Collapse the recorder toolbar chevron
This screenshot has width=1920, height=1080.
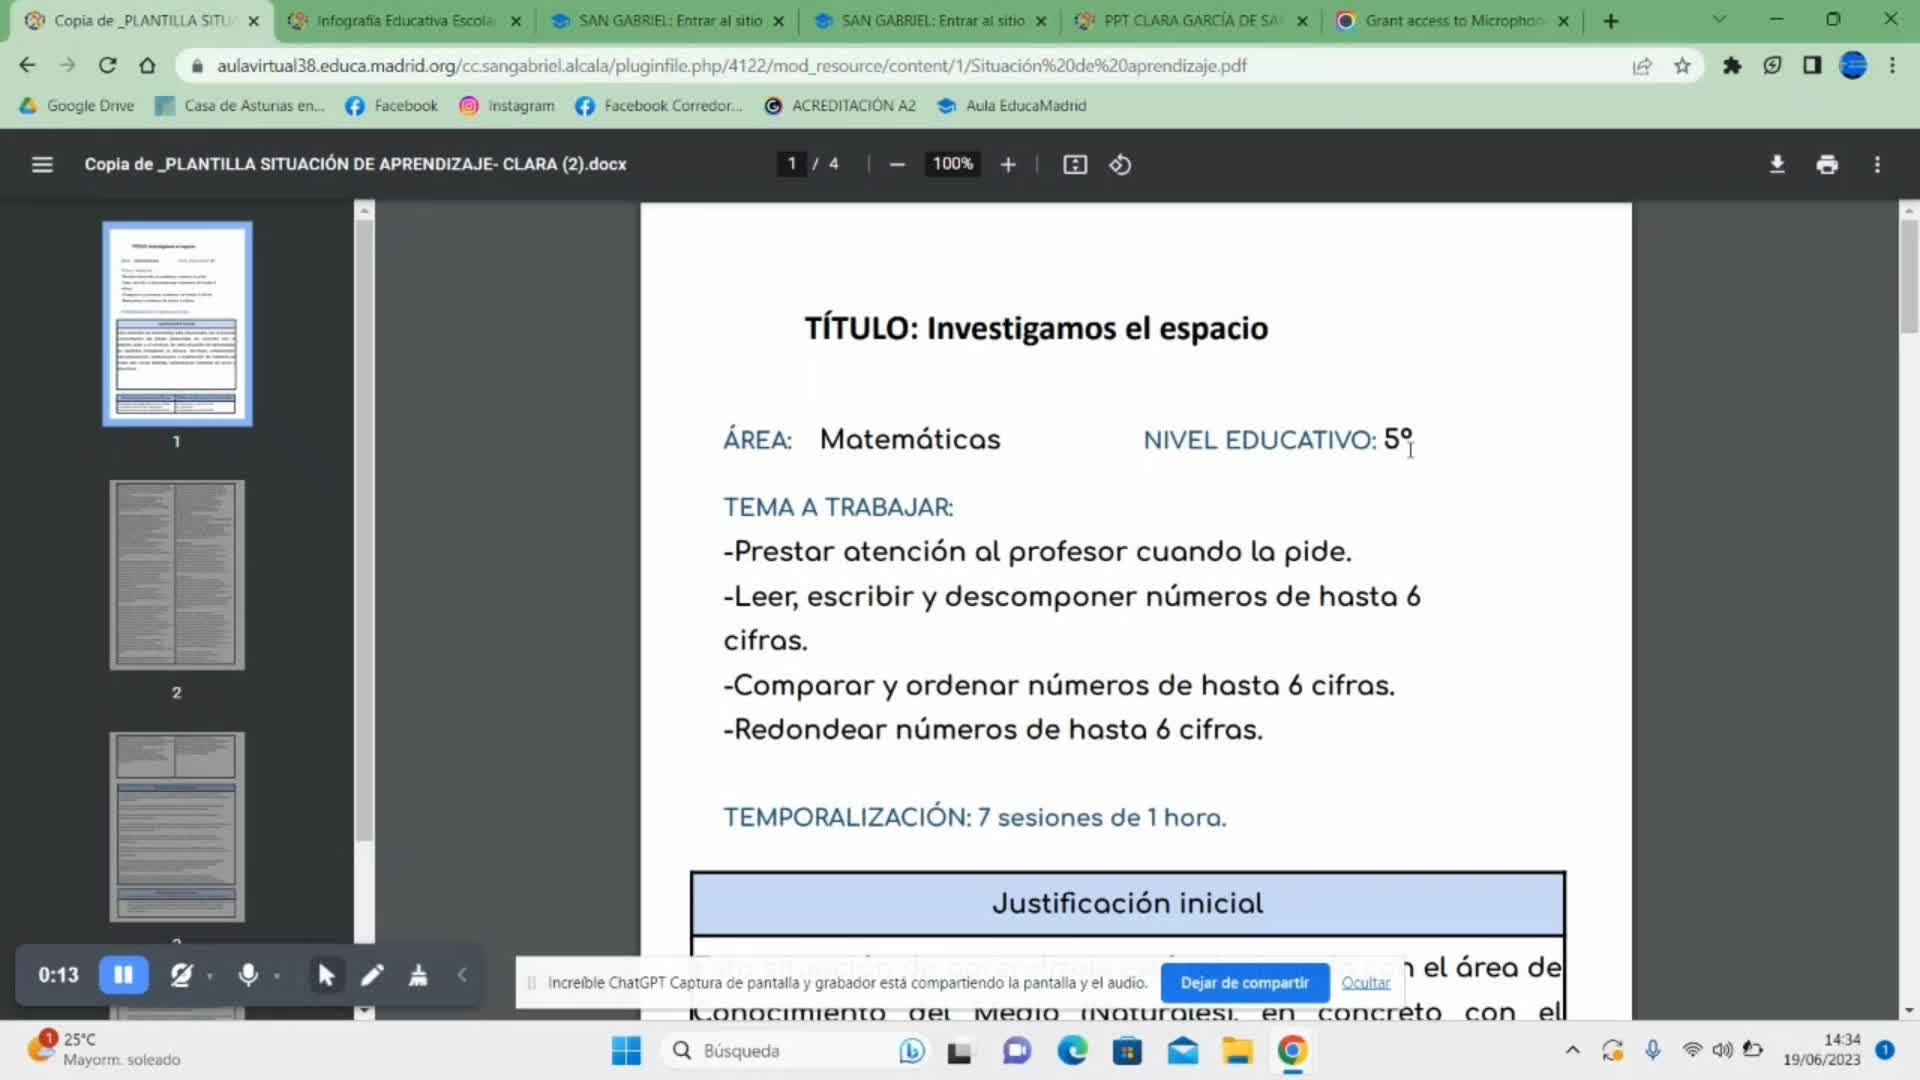pos(462,975)
